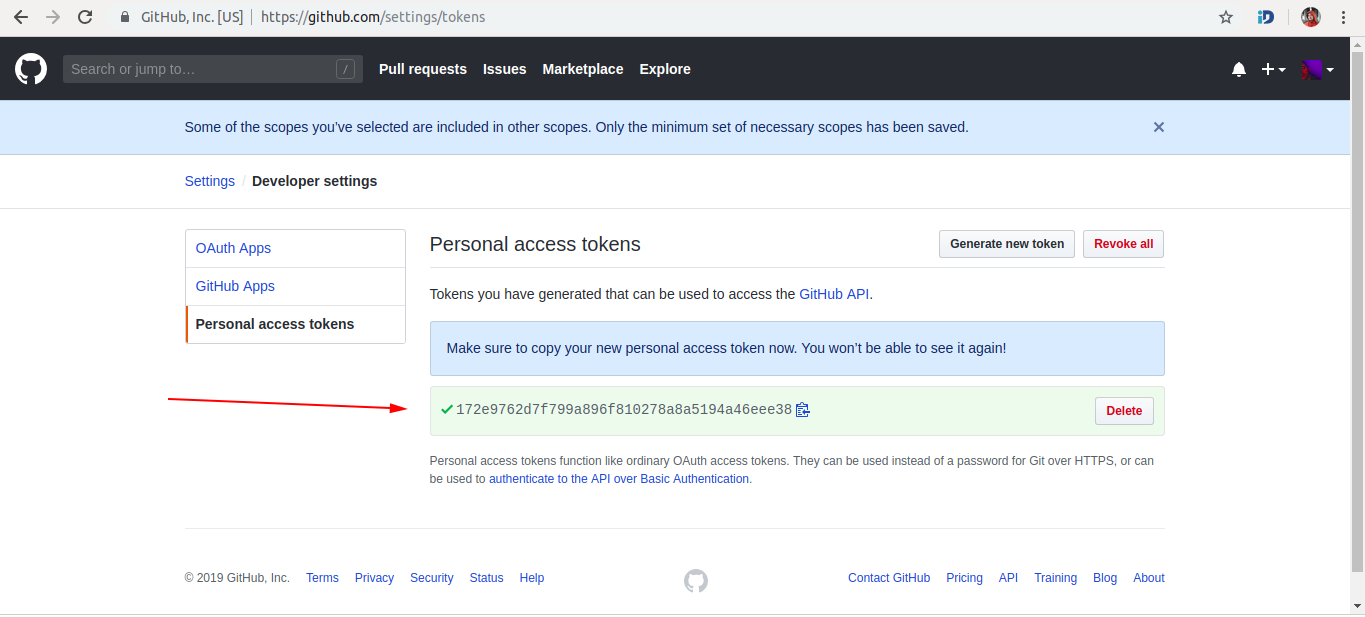Open the notifications bell
The image size is (1365, 617).
click(x=1239, y=69)
